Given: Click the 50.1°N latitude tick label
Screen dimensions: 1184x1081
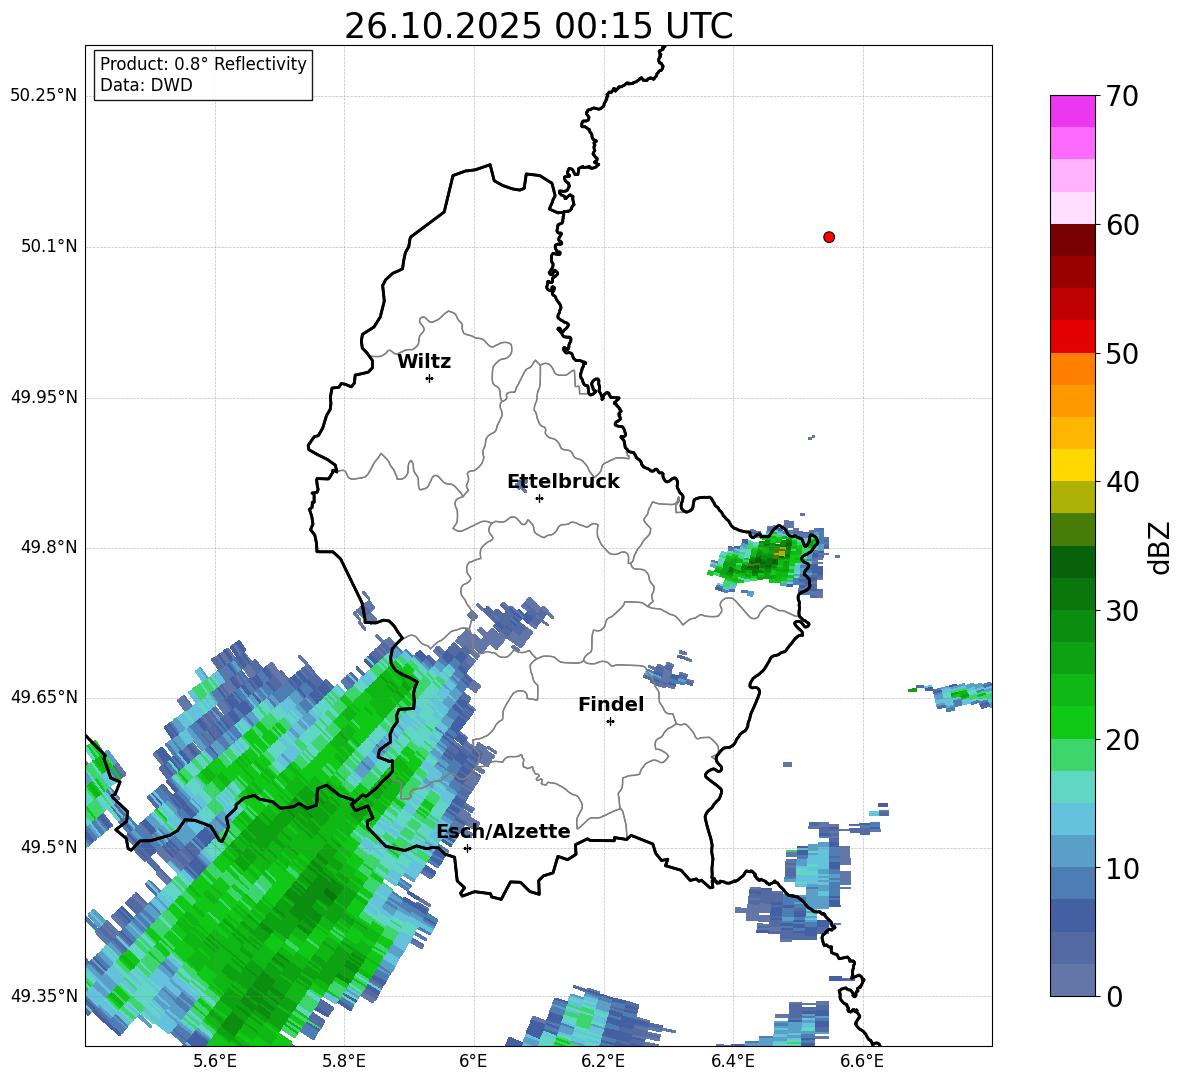Looking at the screenshot, I should (x=44, y=246).
